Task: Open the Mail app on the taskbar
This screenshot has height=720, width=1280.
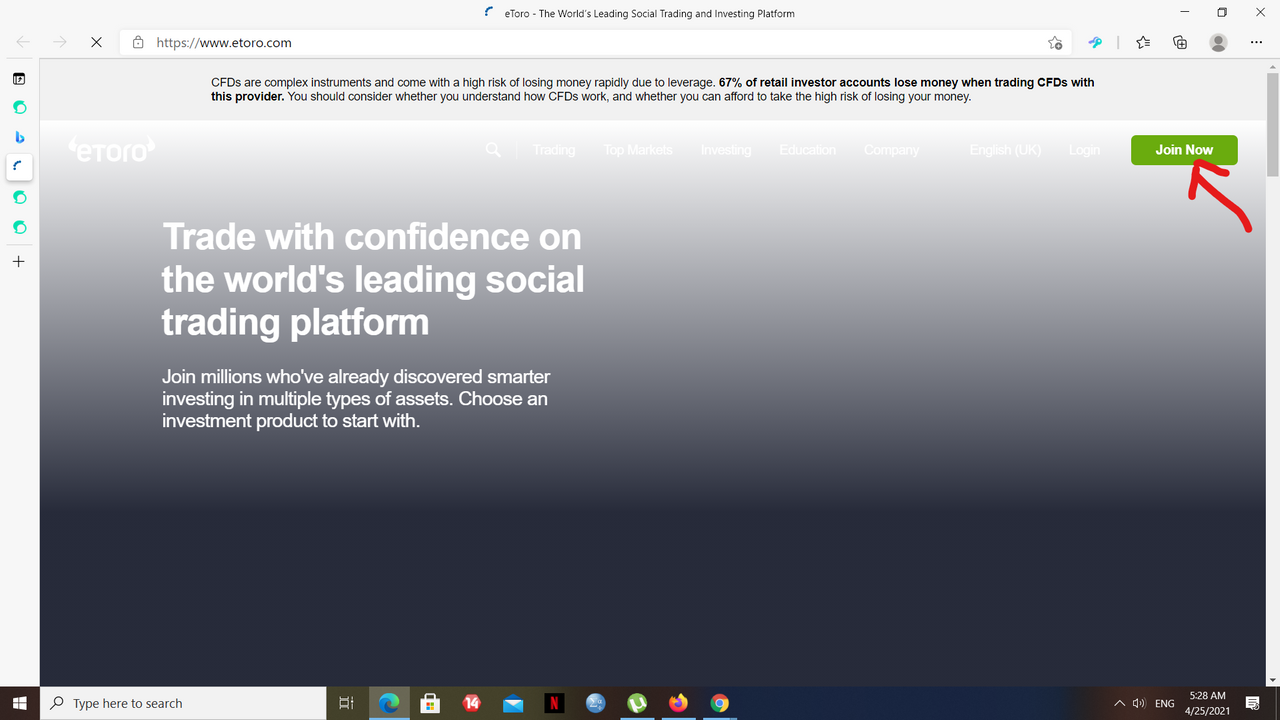Action: pyautogui.click(x=513, y=703)
